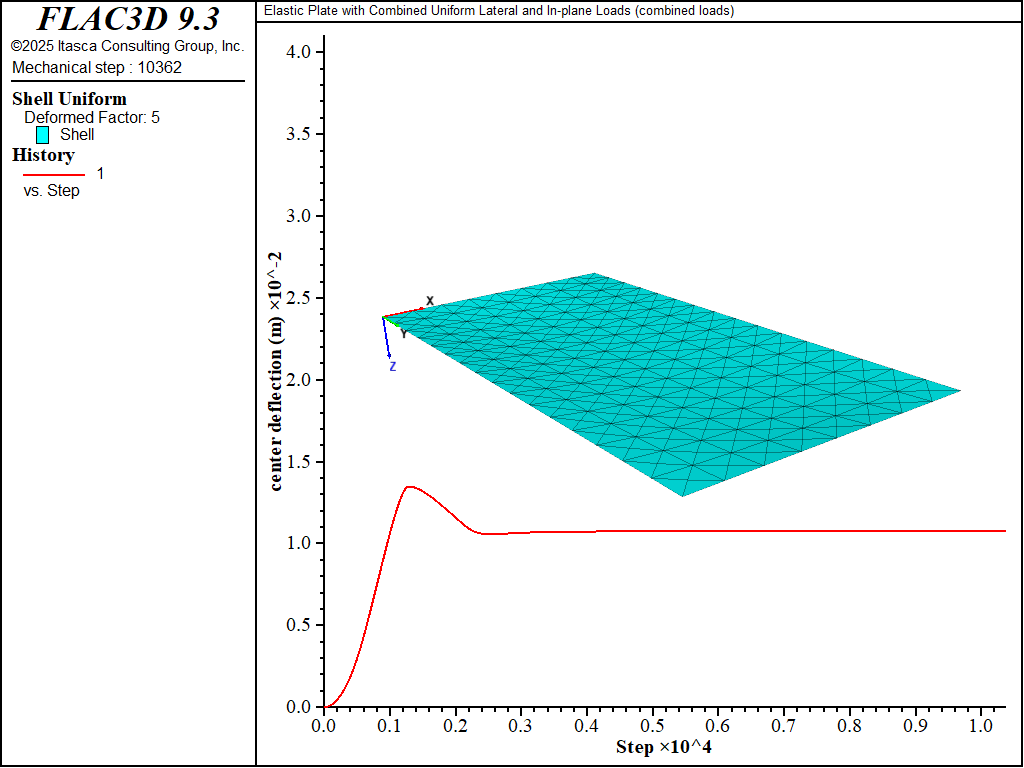Click the Deformed Factor: 5 entry

coord(92,118)
